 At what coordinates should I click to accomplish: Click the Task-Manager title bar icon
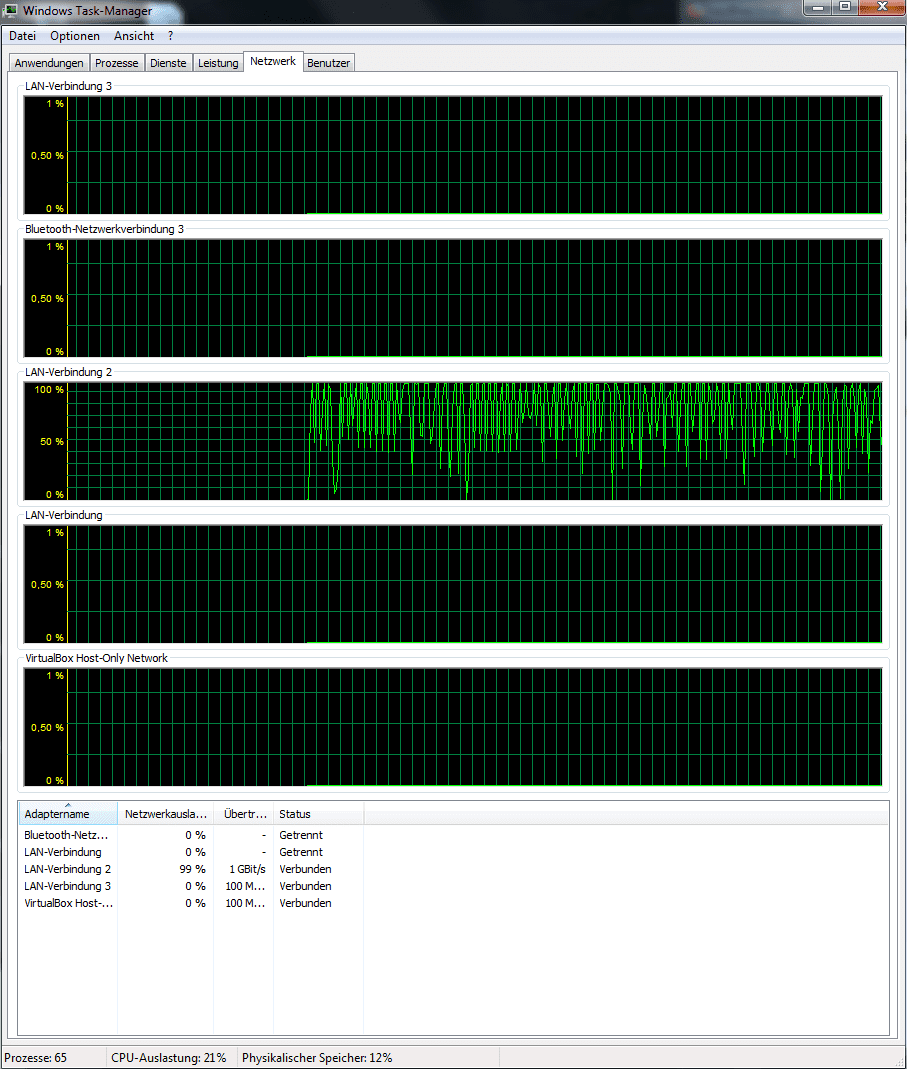pyautogui.click(x=11, y=10)
